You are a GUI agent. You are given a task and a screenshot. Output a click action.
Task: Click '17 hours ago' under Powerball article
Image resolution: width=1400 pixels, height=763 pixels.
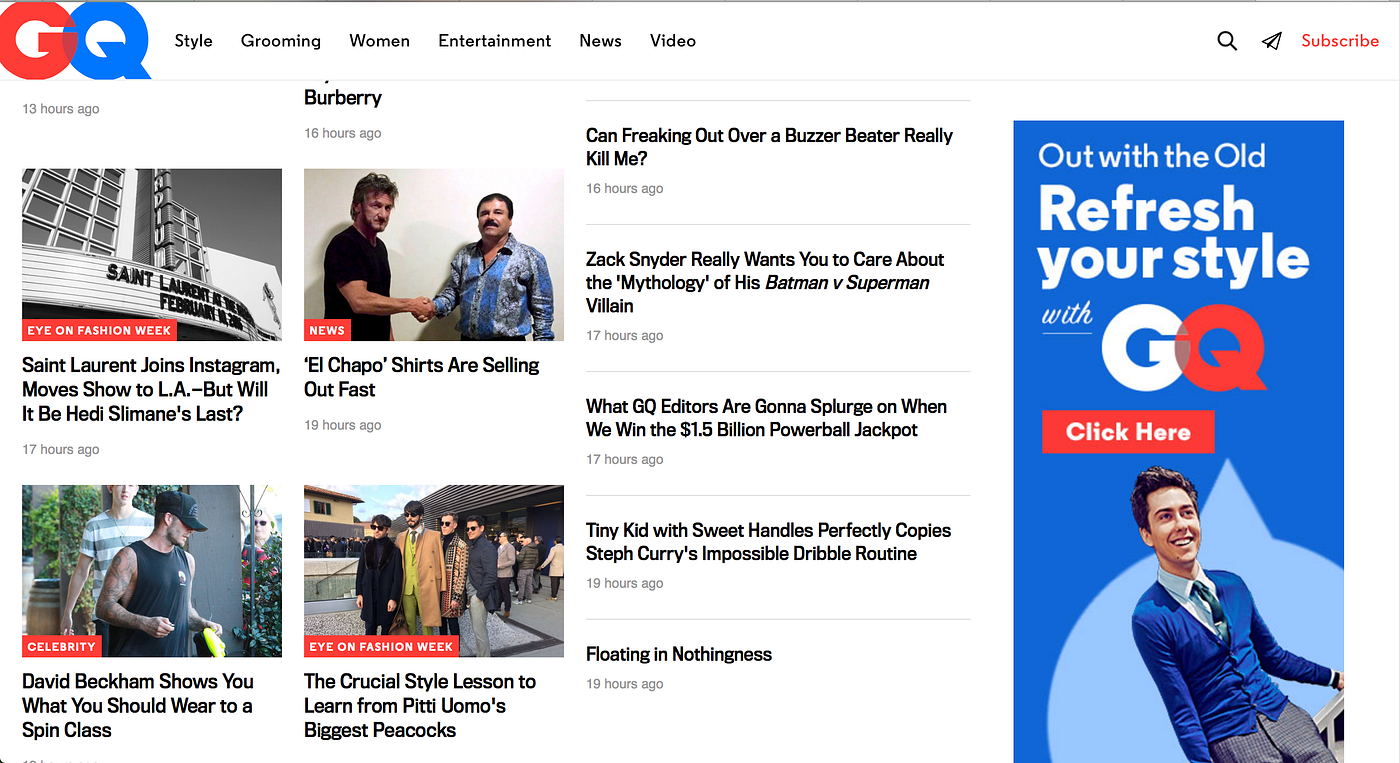click(x=625, y=459)
